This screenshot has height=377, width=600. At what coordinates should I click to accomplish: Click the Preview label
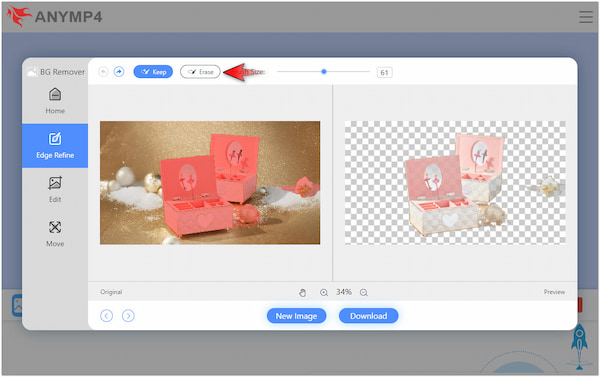554,292
